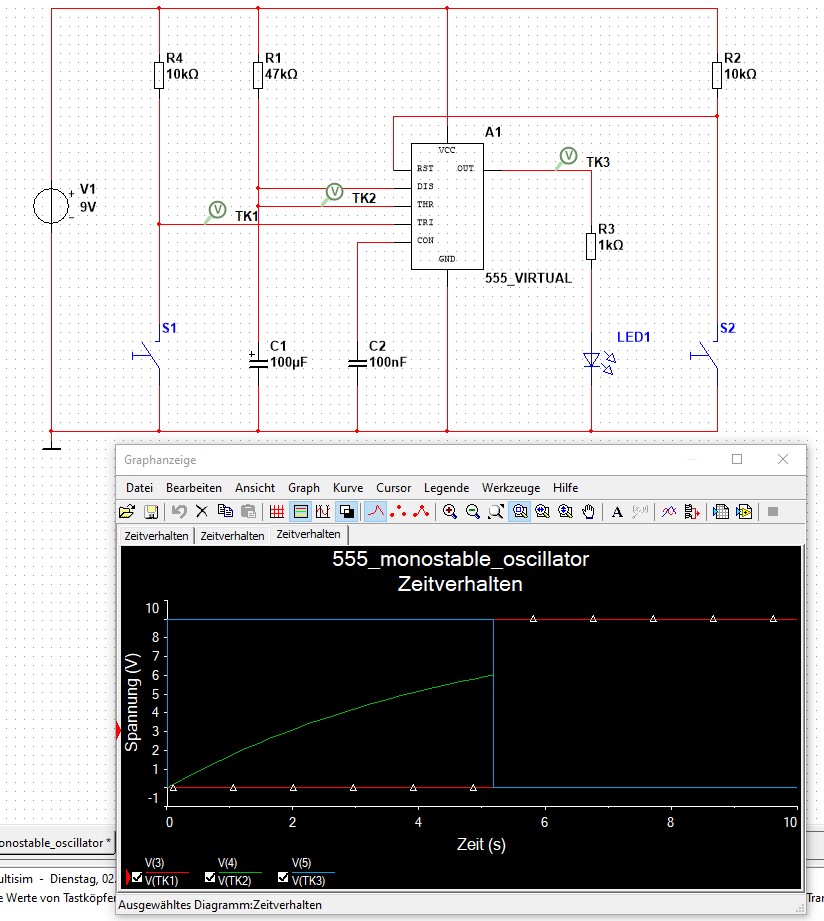Select the show lines only icon
This screenshot has height=921, width=824.
[376, 512]
